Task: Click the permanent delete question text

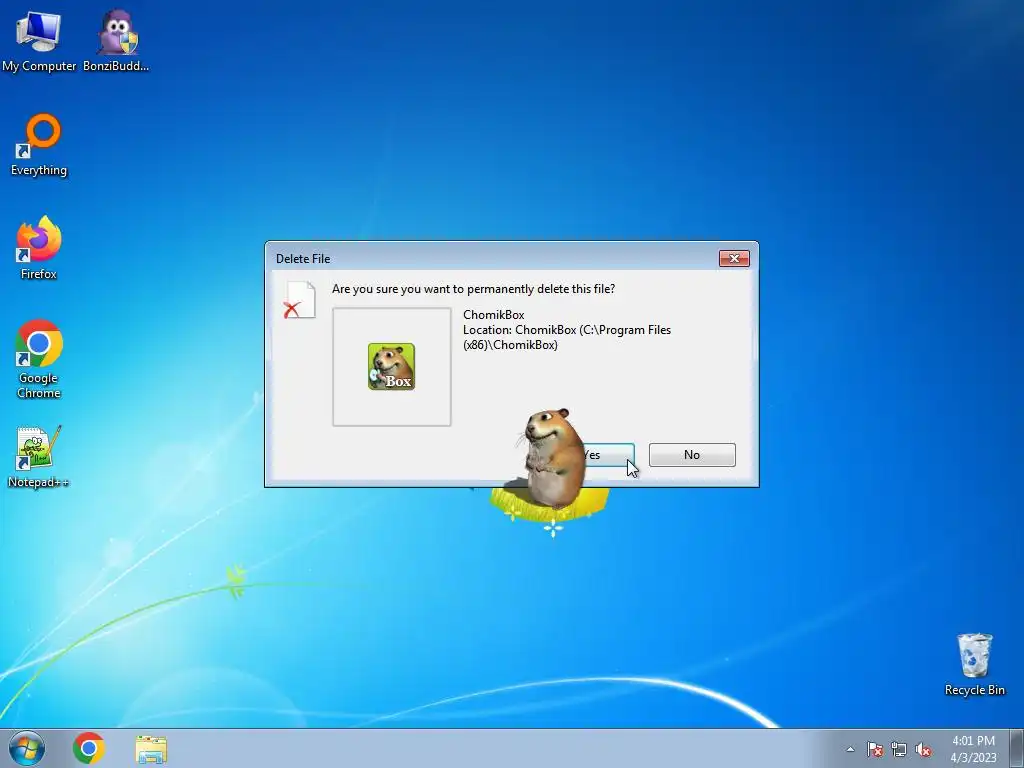Action: tap(473, 289)
